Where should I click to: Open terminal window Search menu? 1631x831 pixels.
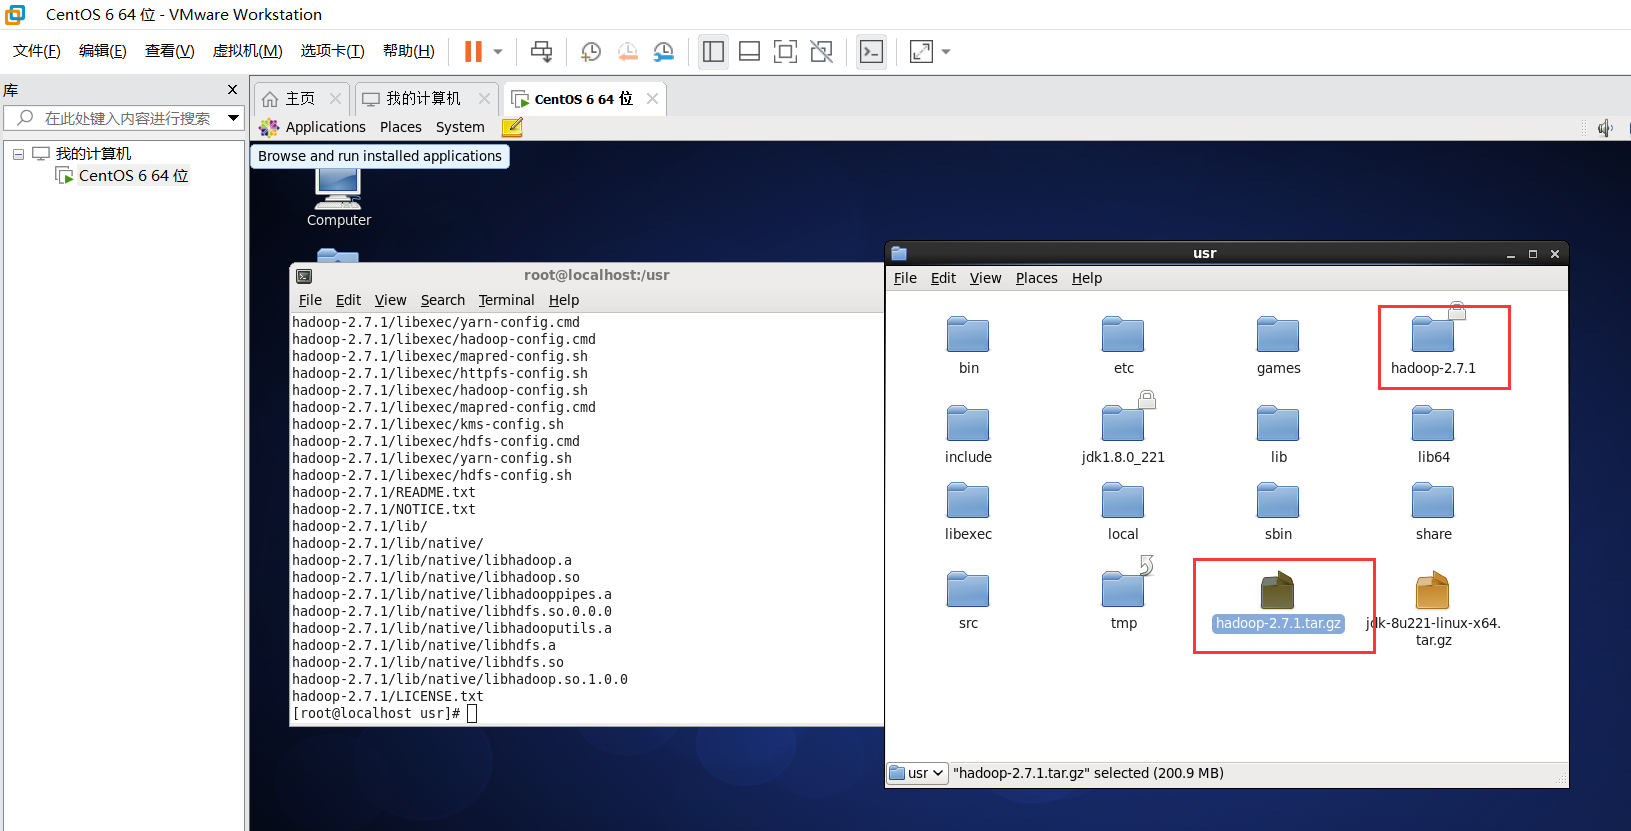pyautogui.click(x=442, y=300)
